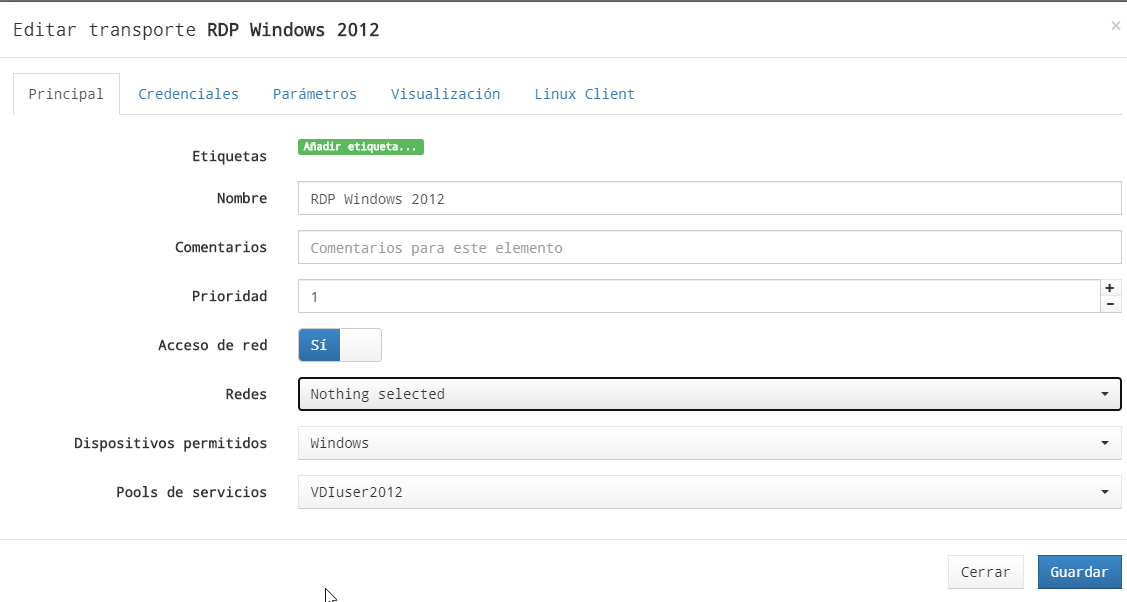Click the minus icon to decrease Prioridad
Viewport: 1127px width, 602px height.
[x=1110, y=304]
